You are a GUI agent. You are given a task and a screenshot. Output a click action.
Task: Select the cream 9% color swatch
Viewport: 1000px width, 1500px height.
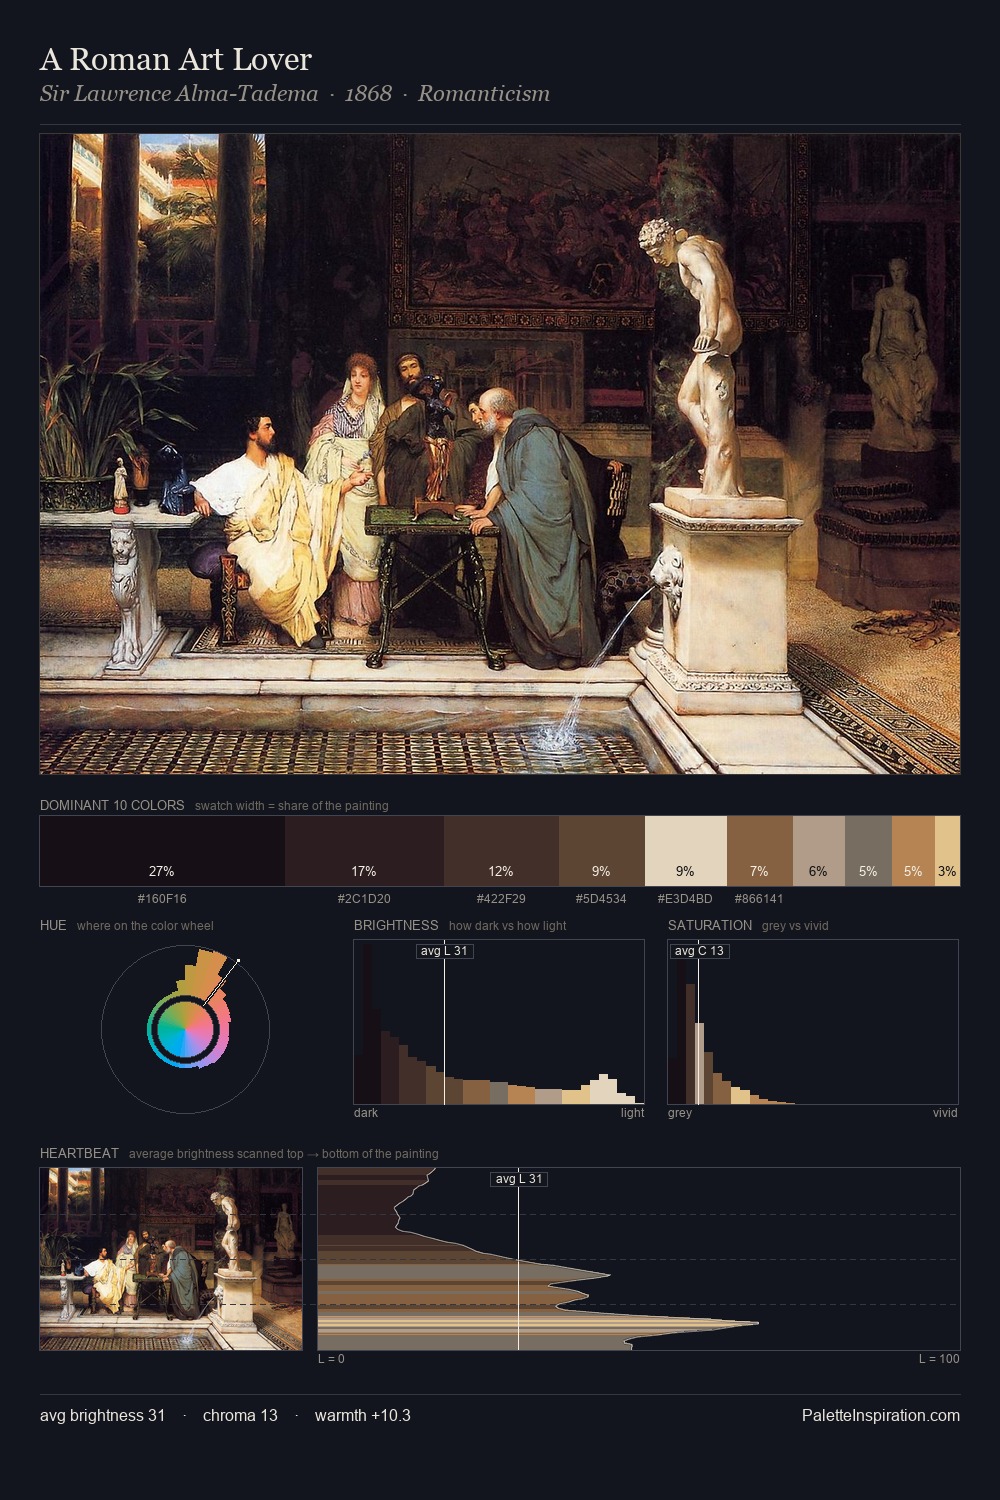686,851
